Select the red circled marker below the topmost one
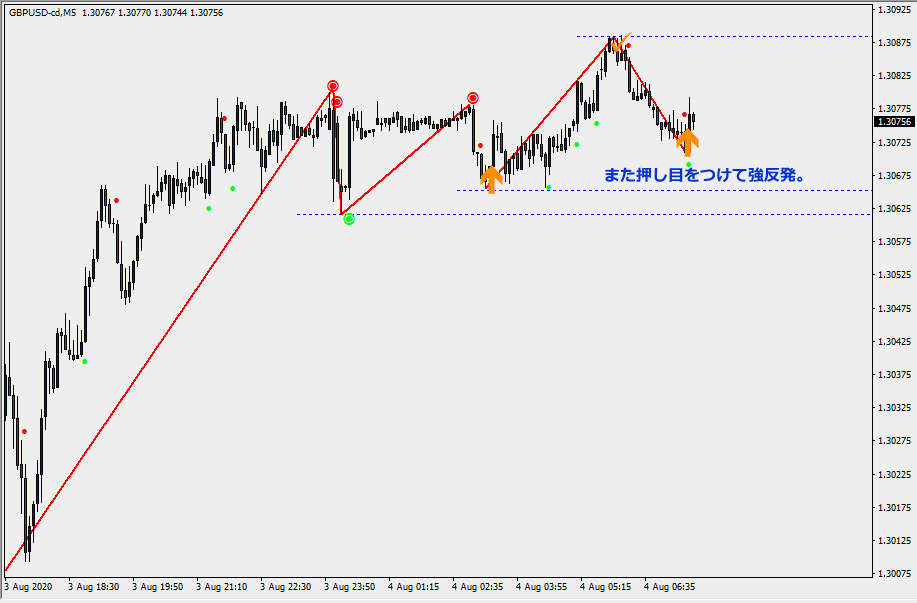The height and width of the screenshot is (603, 917). coord(337,102)
